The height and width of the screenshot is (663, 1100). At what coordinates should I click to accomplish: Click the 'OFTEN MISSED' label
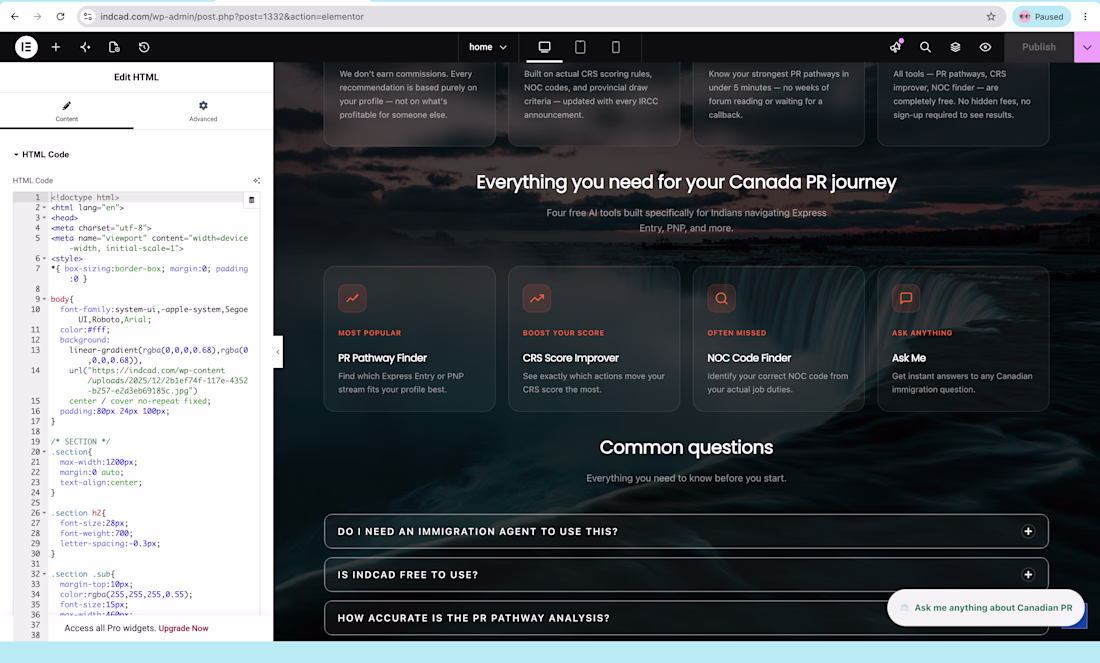[737, 333]
